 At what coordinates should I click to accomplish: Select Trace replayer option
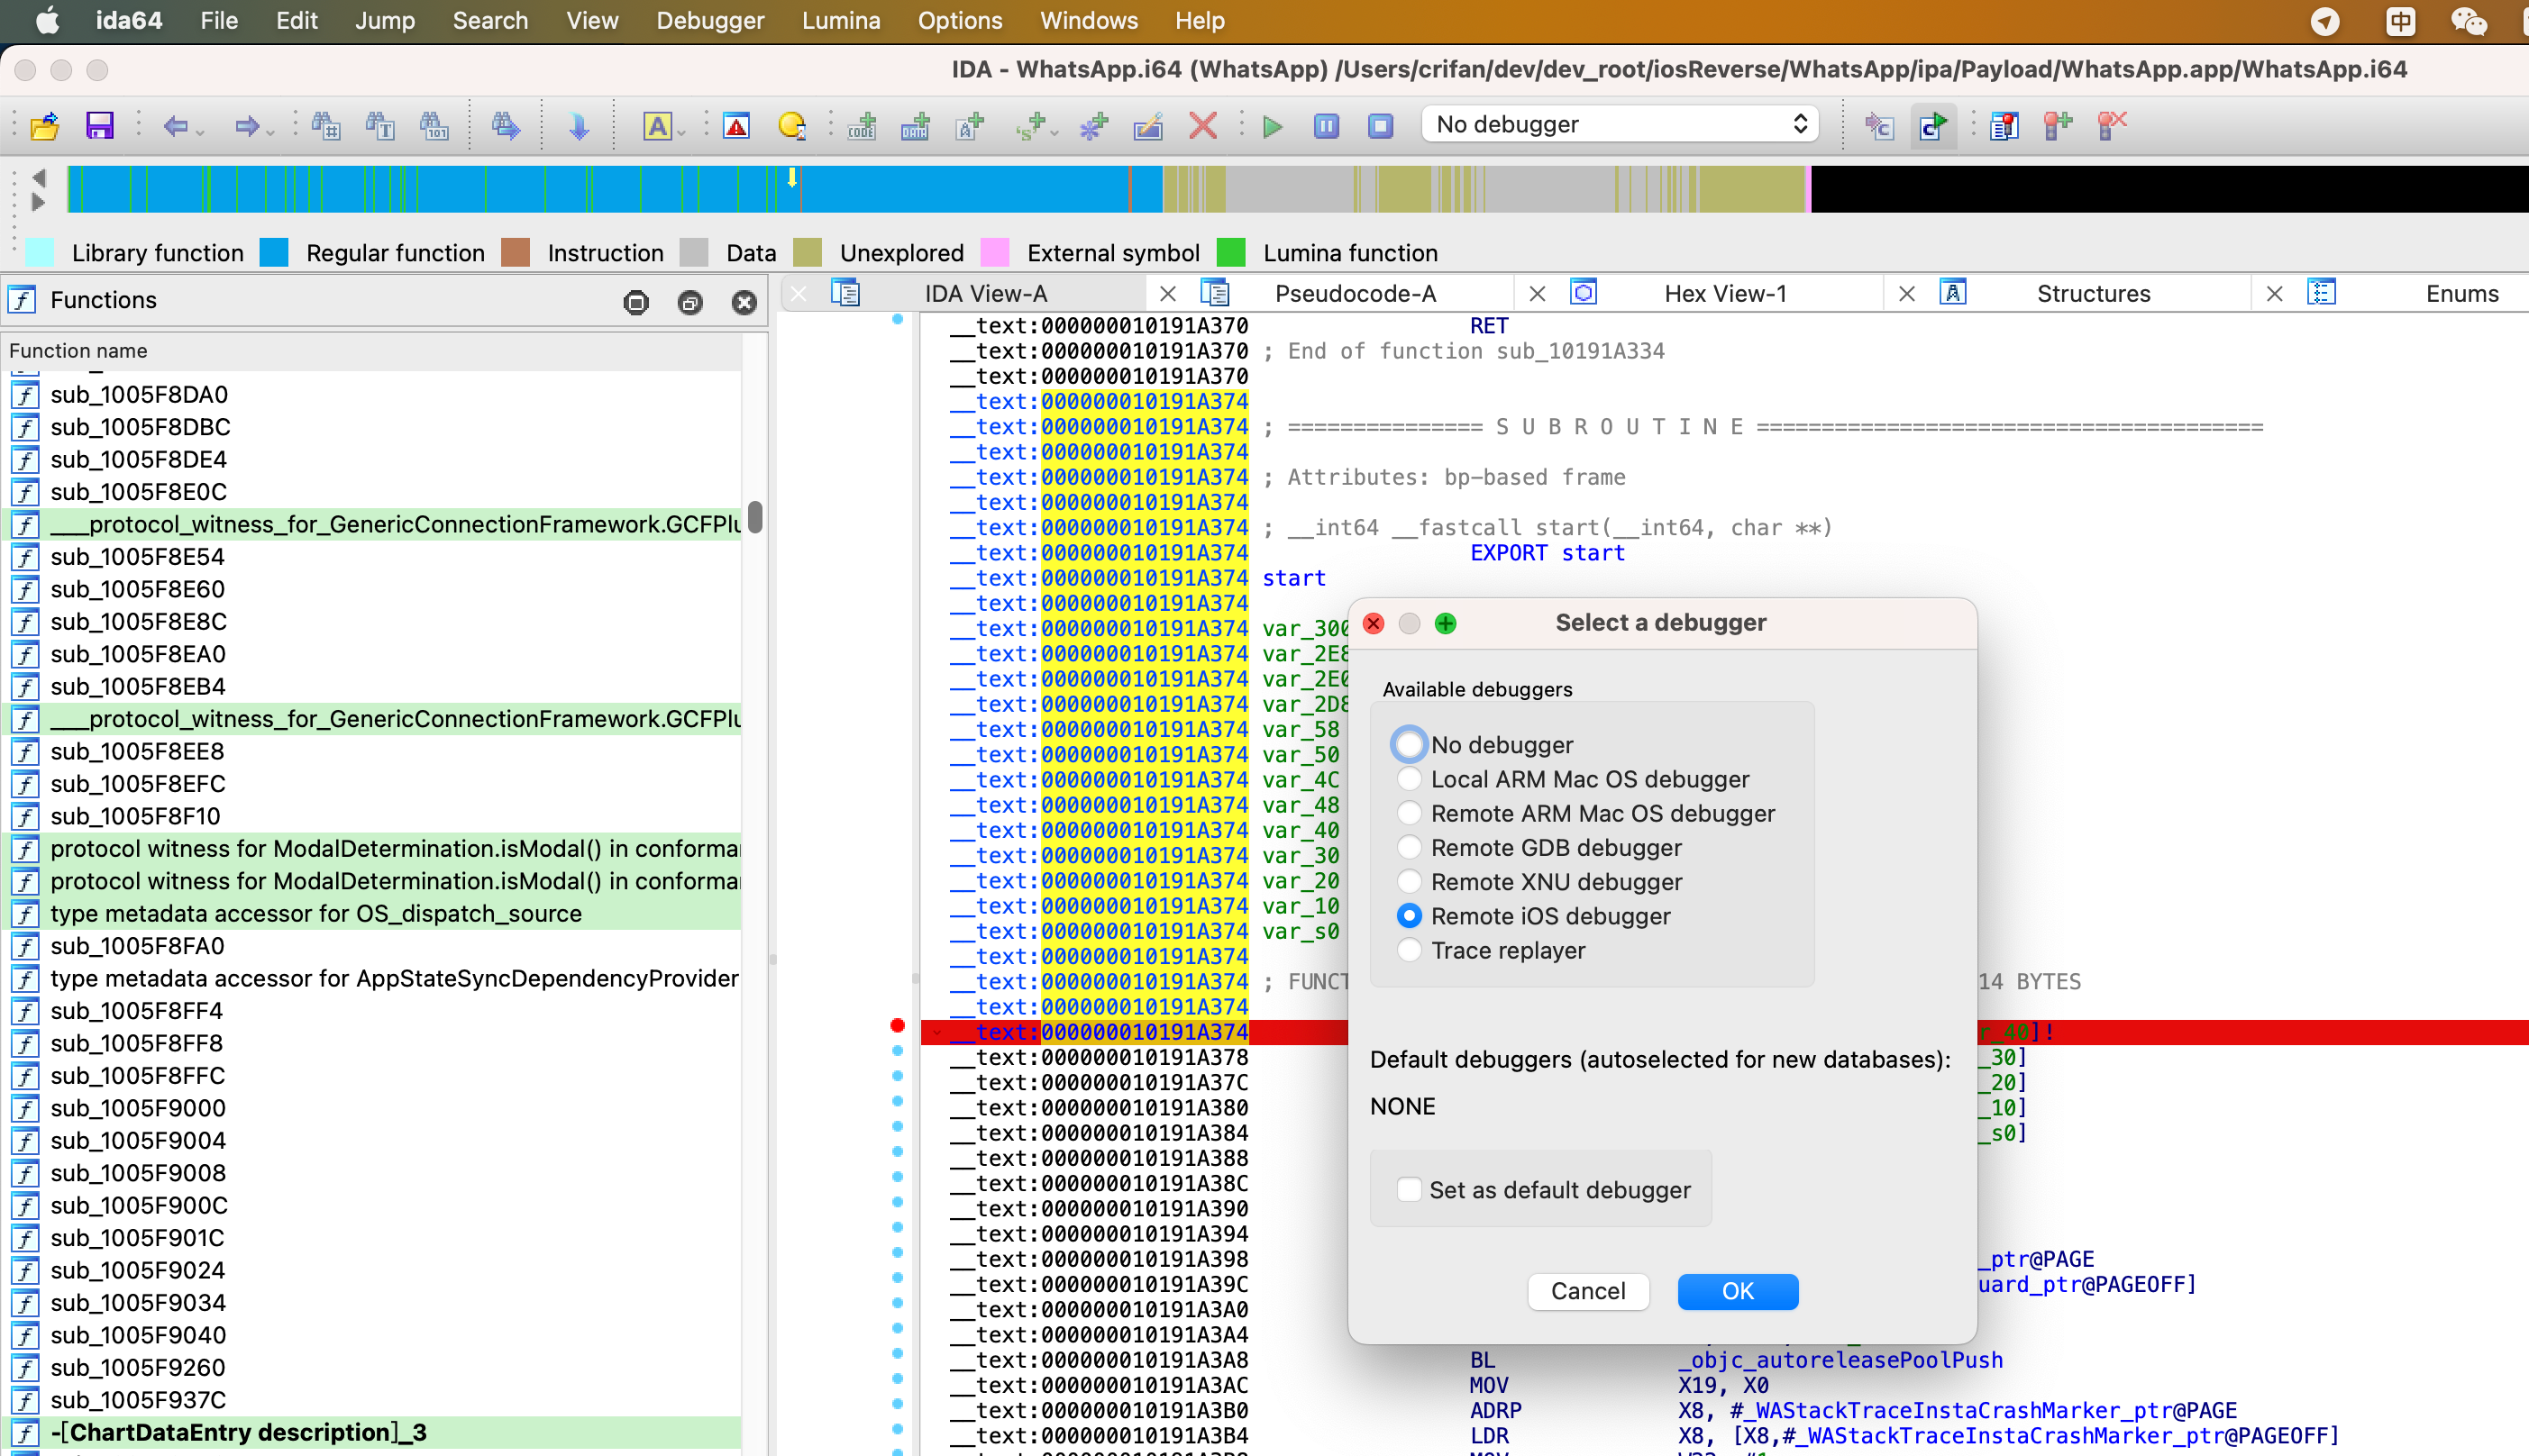click(1408, 950)
